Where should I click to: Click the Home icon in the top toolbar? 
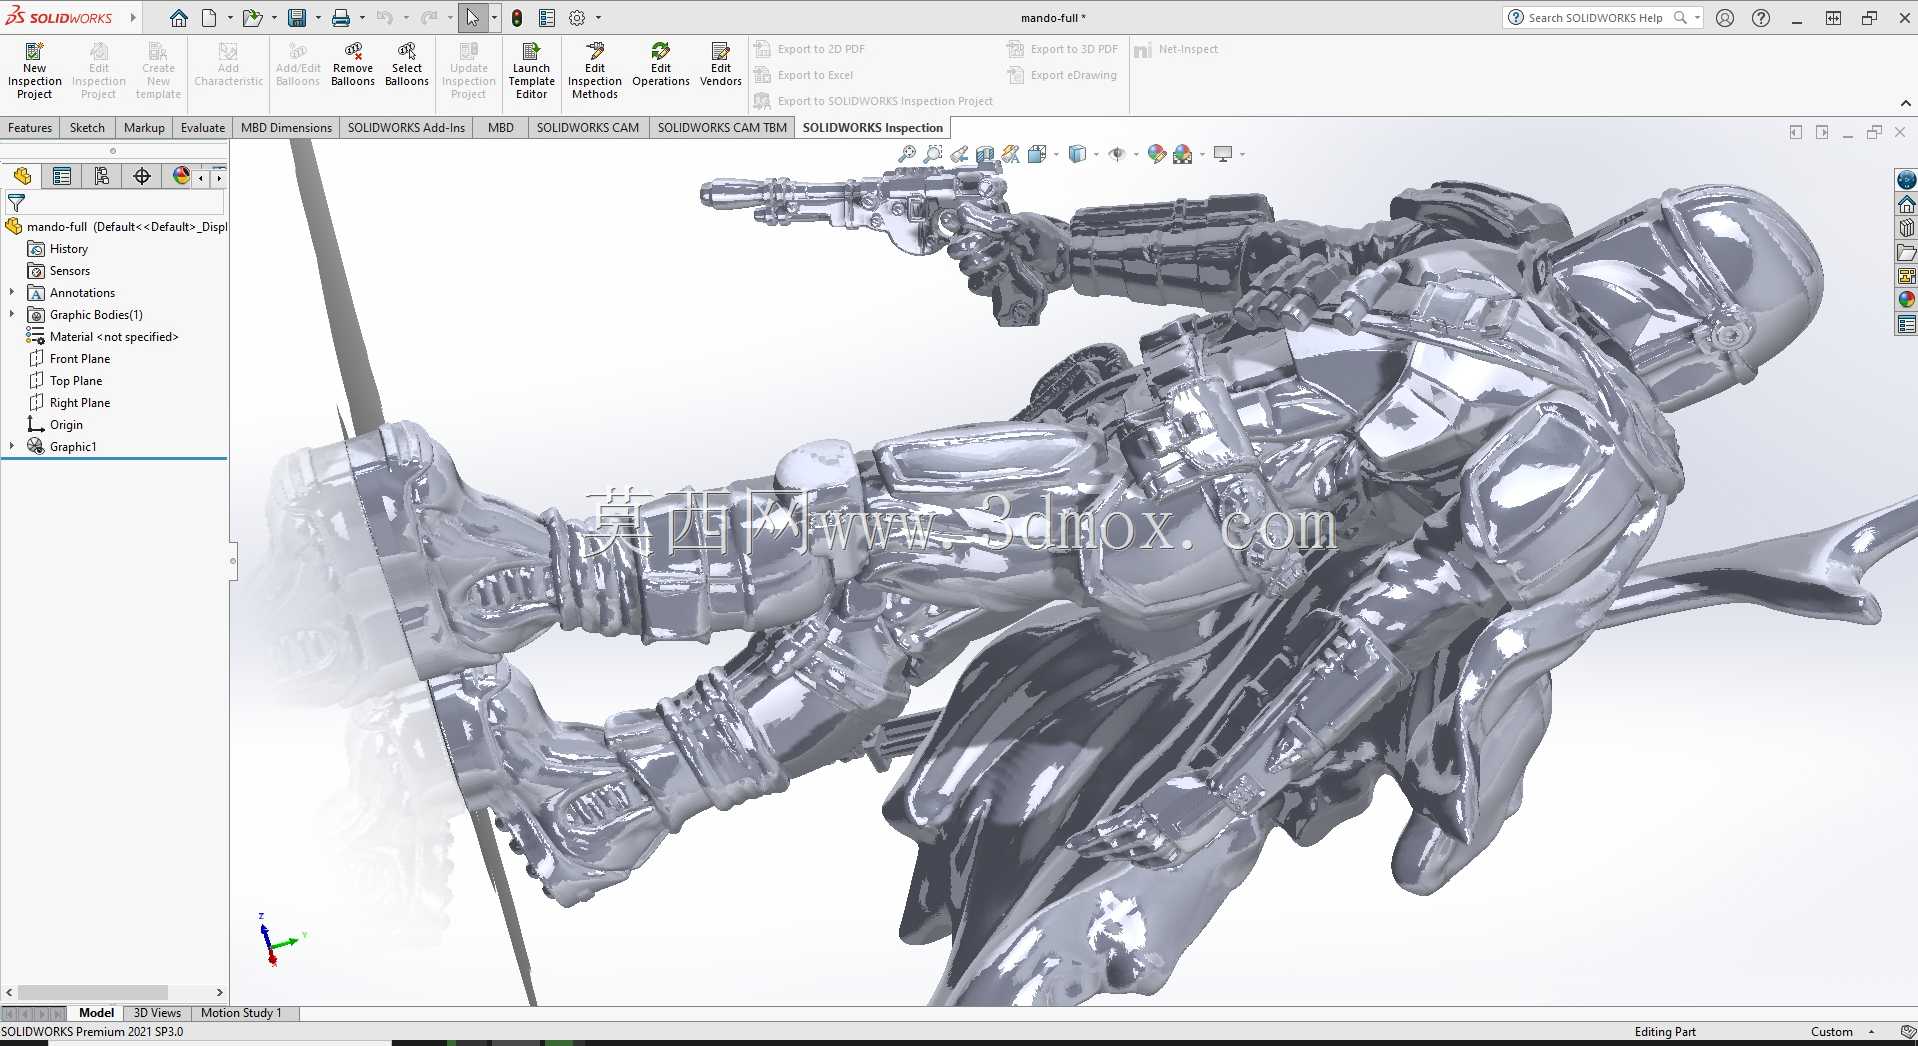point(179,18)
